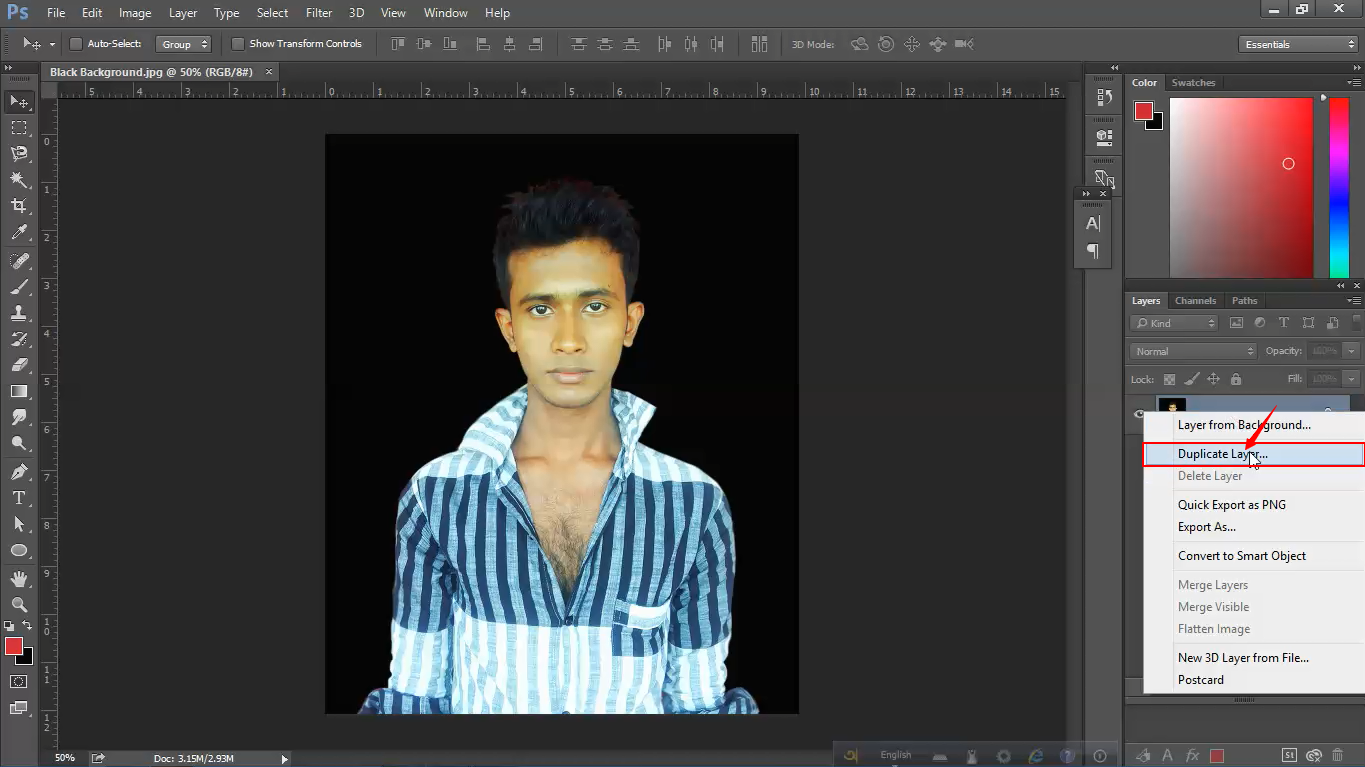The width and height of the screenshot is (1365, 767).
Task: Choose the Hand tool
Action: coord(19,579)
